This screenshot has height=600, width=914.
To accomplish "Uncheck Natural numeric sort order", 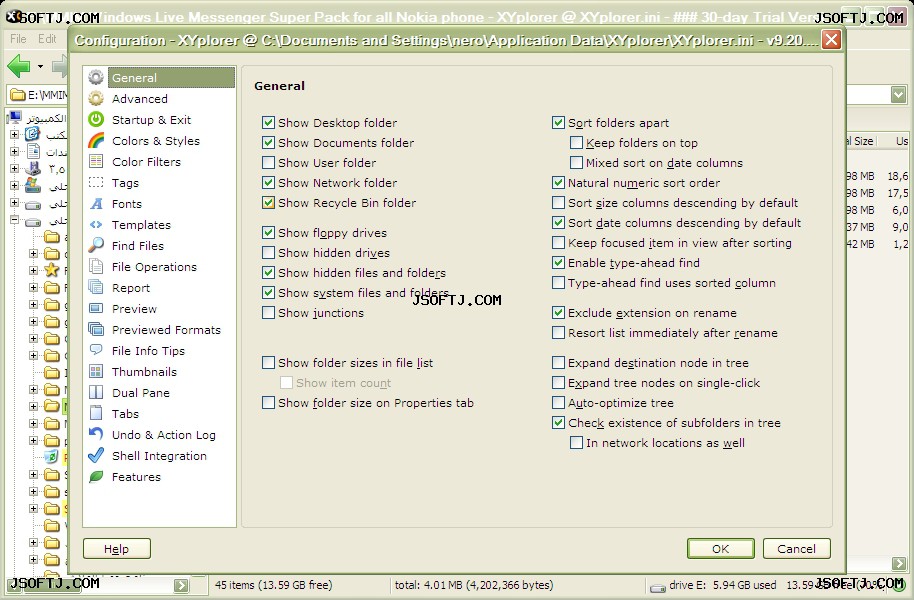I will pos(558,183).
